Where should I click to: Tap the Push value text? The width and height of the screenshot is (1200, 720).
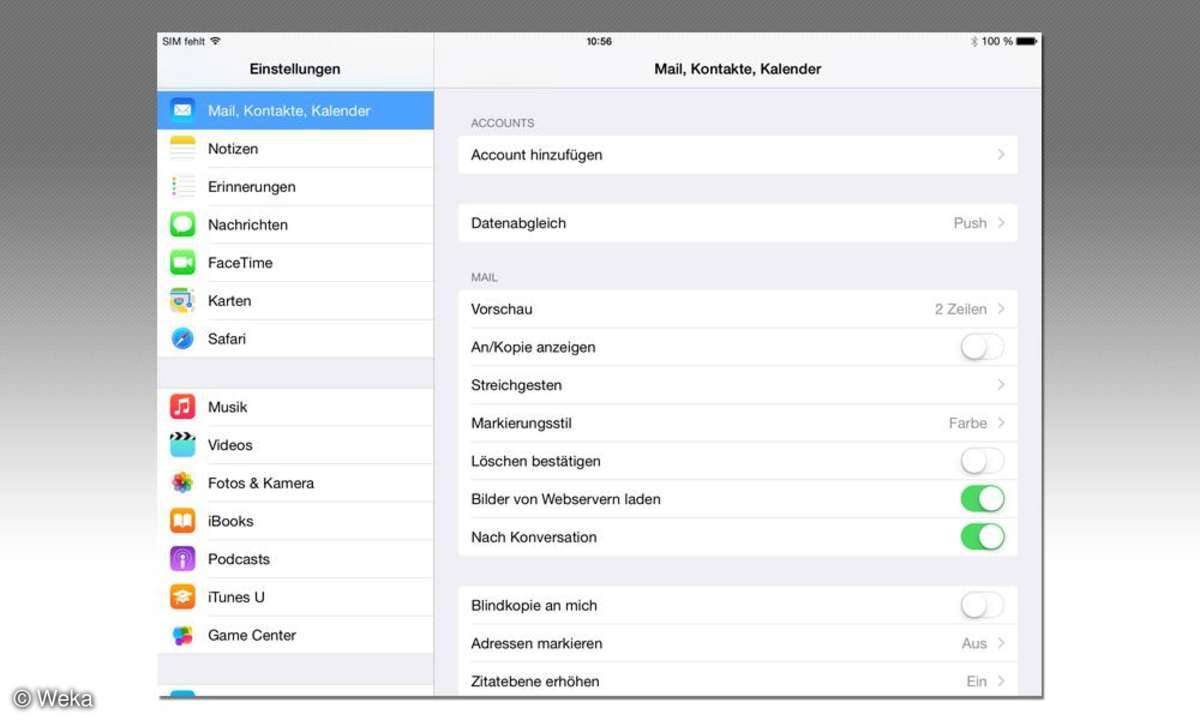click(970, 223)
